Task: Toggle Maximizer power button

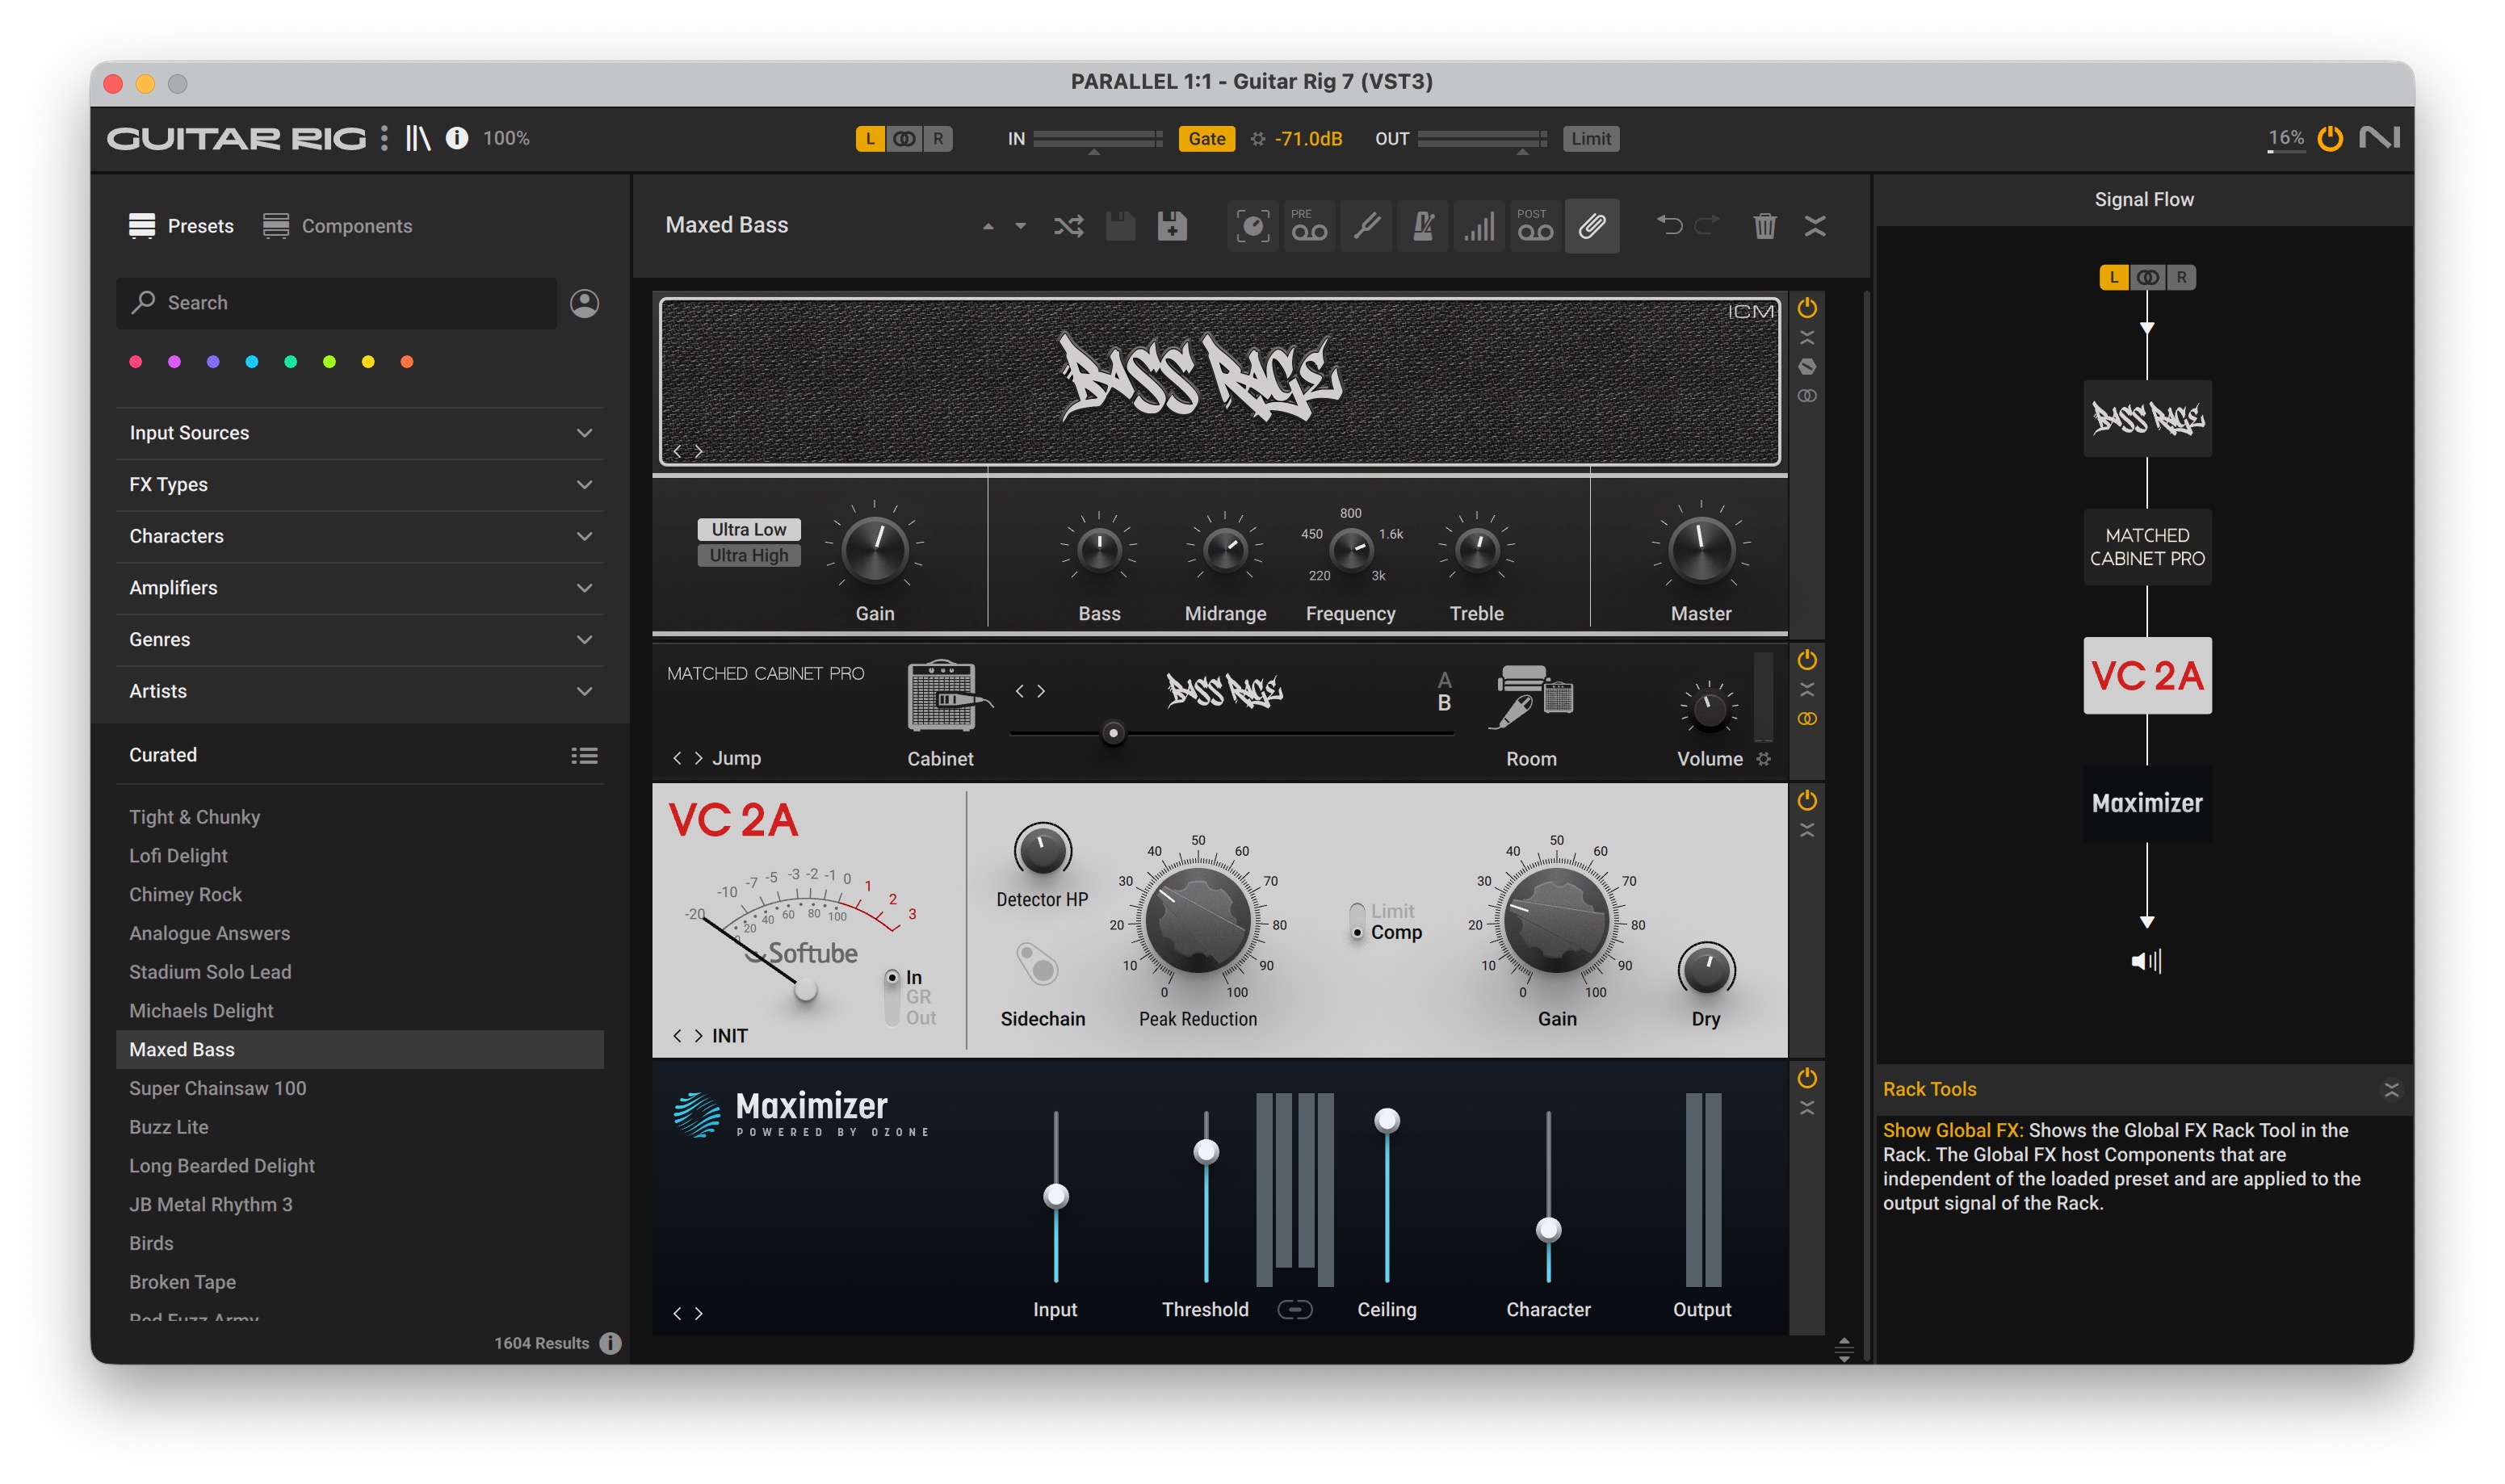Action: click(1807, 1078)
